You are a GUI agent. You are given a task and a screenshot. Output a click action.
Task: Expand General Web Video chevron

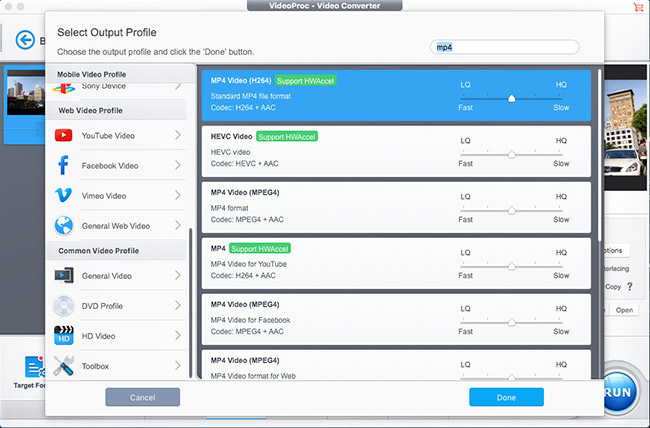178,225
